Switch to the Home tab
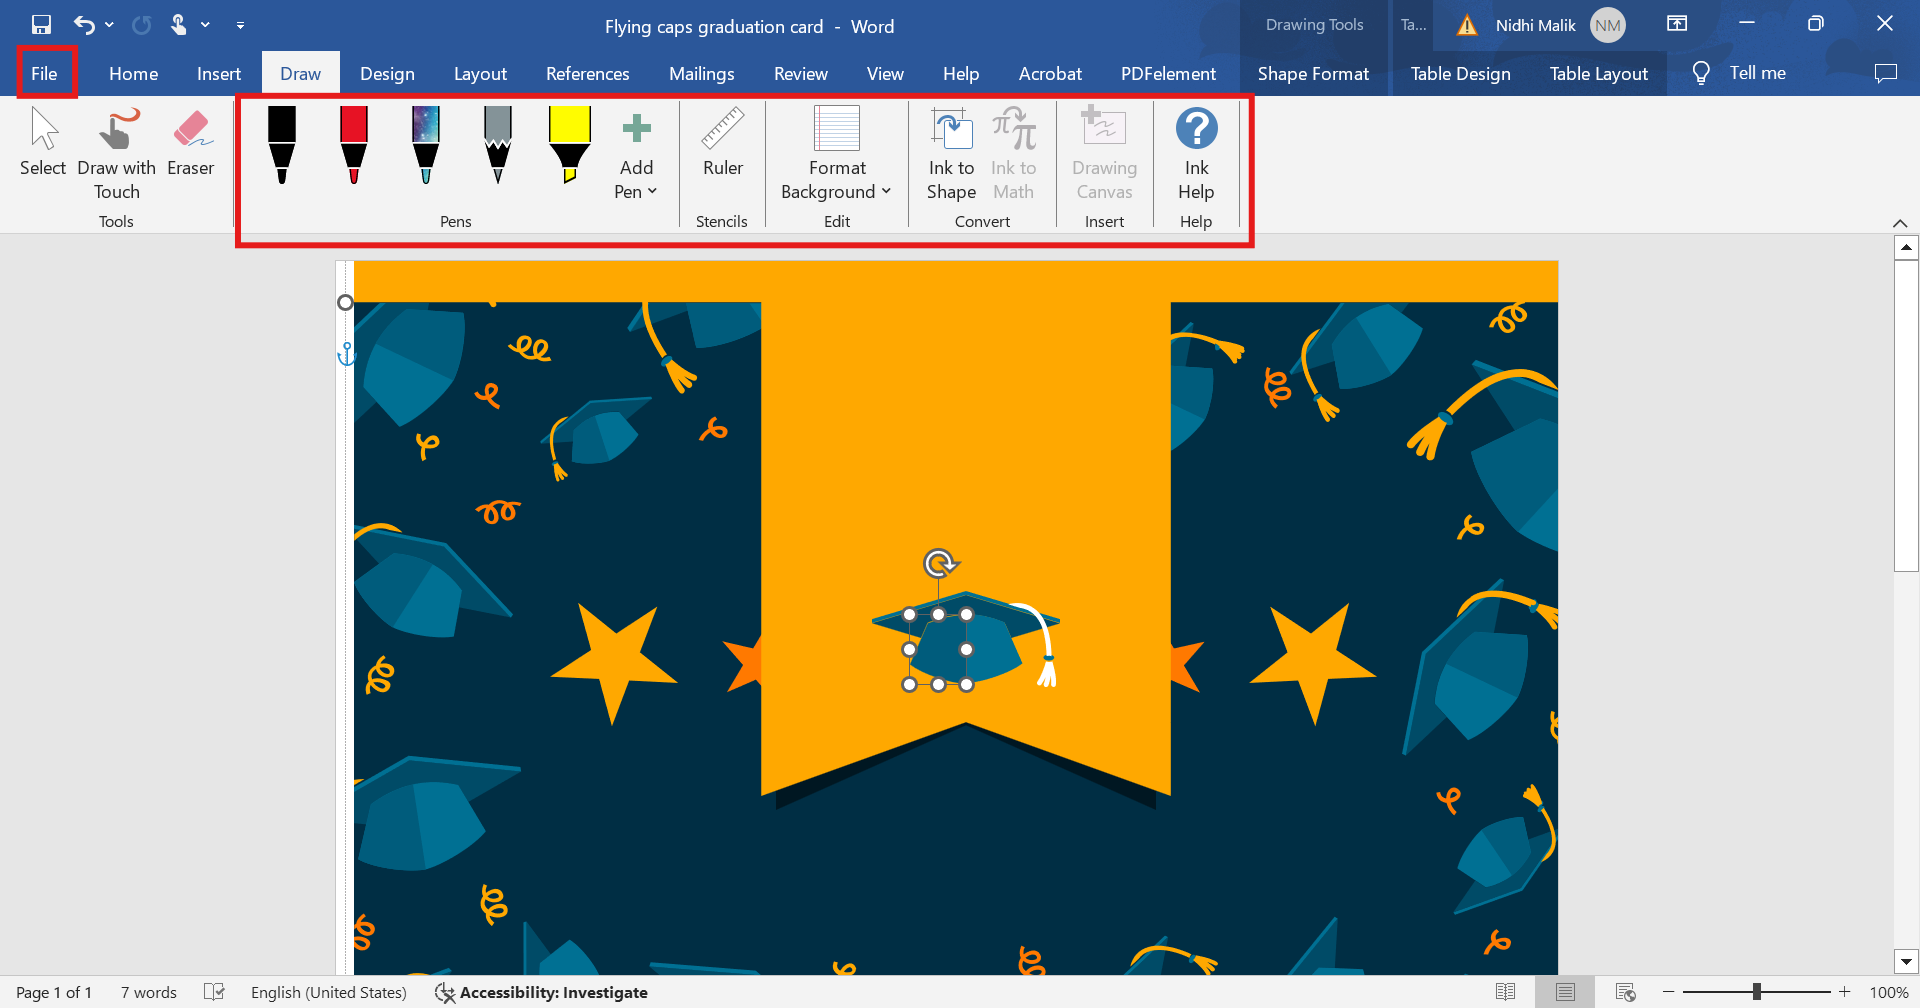The height and width of the screenshot is (1008, 1920). tap(134, 73)
